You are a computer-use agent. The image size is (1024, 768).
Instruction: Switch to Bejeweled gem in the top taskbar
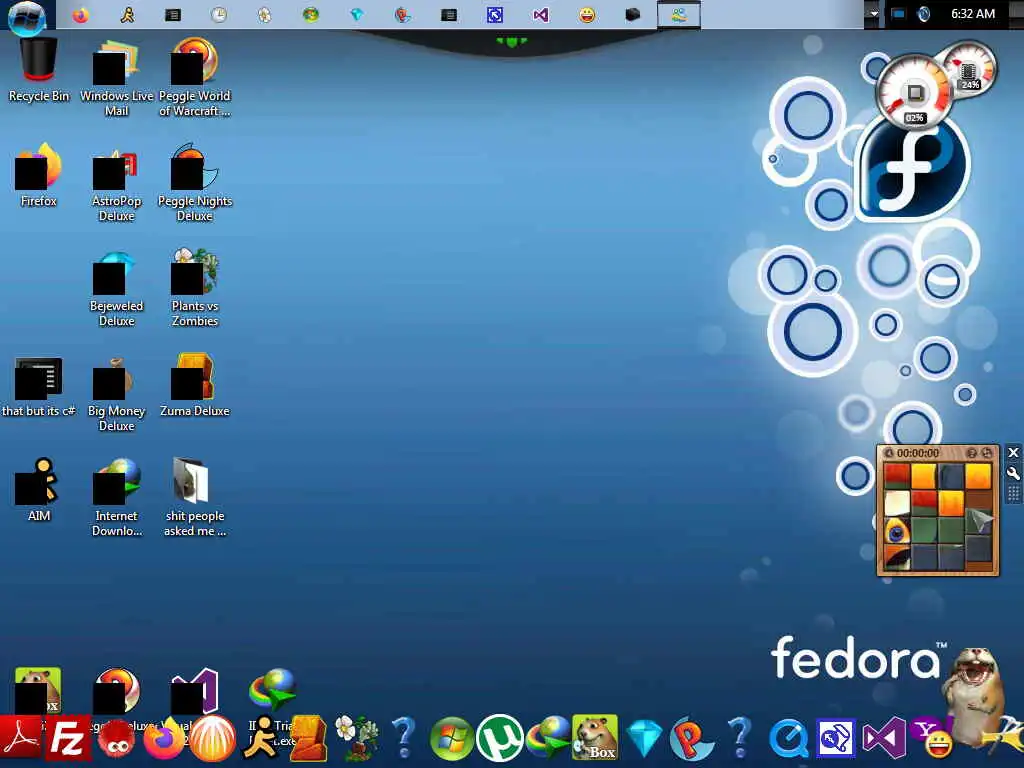point(357,14)
